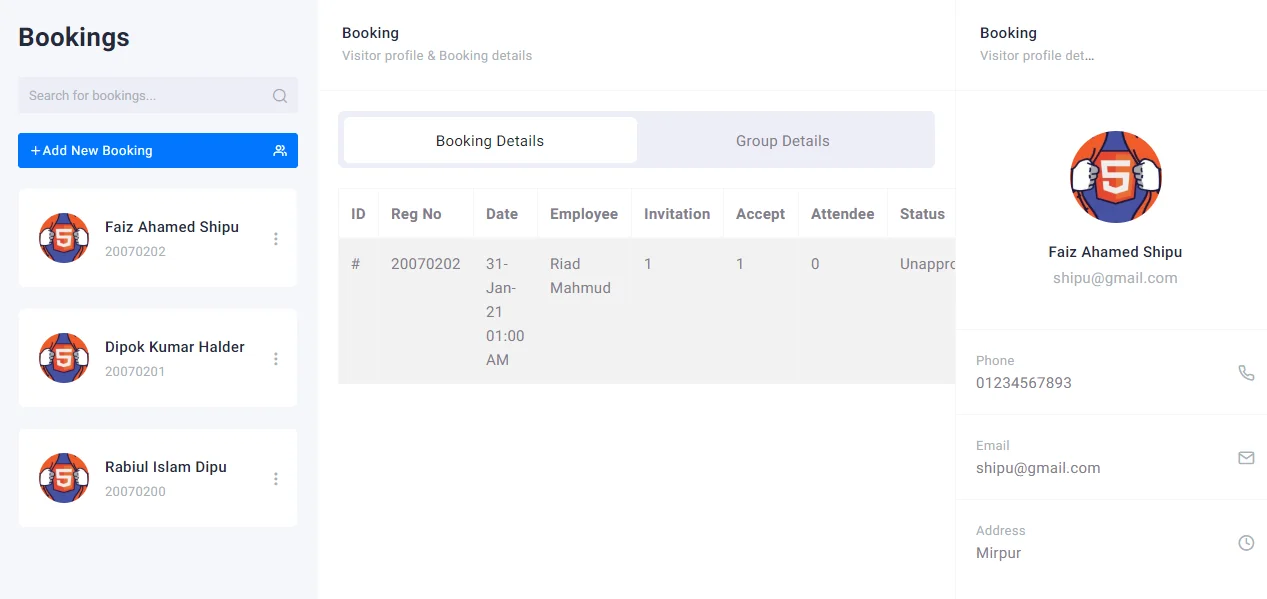Switch to the Booking Details tab

(x=490, y=141)
